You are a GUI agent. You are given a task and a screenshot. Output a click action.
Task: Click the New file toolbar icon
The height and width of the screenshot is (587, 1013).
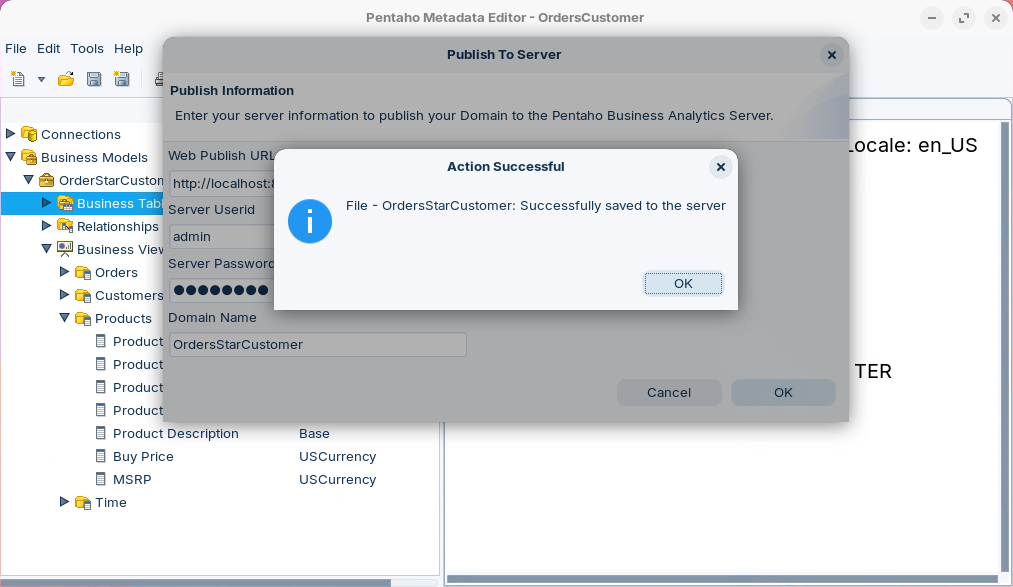click(18, 79)
